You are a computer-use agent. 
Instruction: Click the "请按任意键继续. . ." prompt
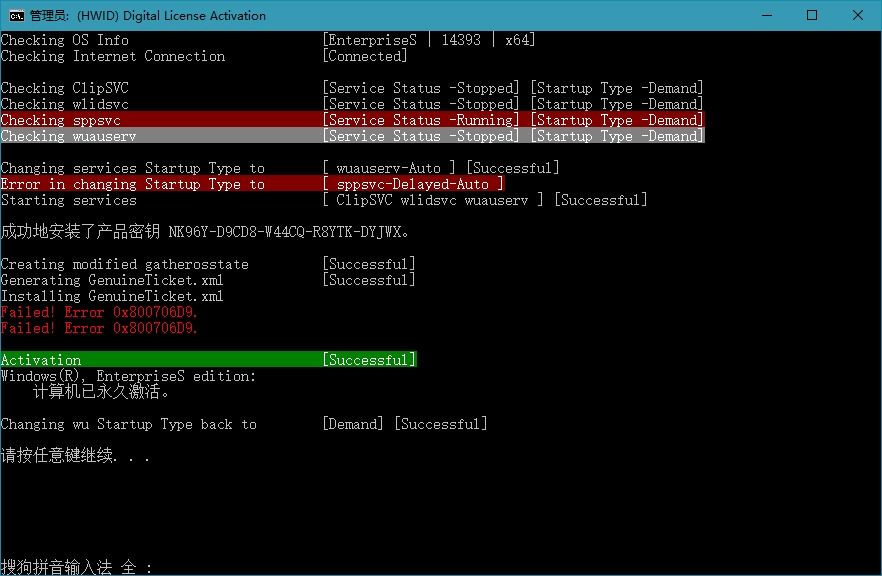click(76, 455)
